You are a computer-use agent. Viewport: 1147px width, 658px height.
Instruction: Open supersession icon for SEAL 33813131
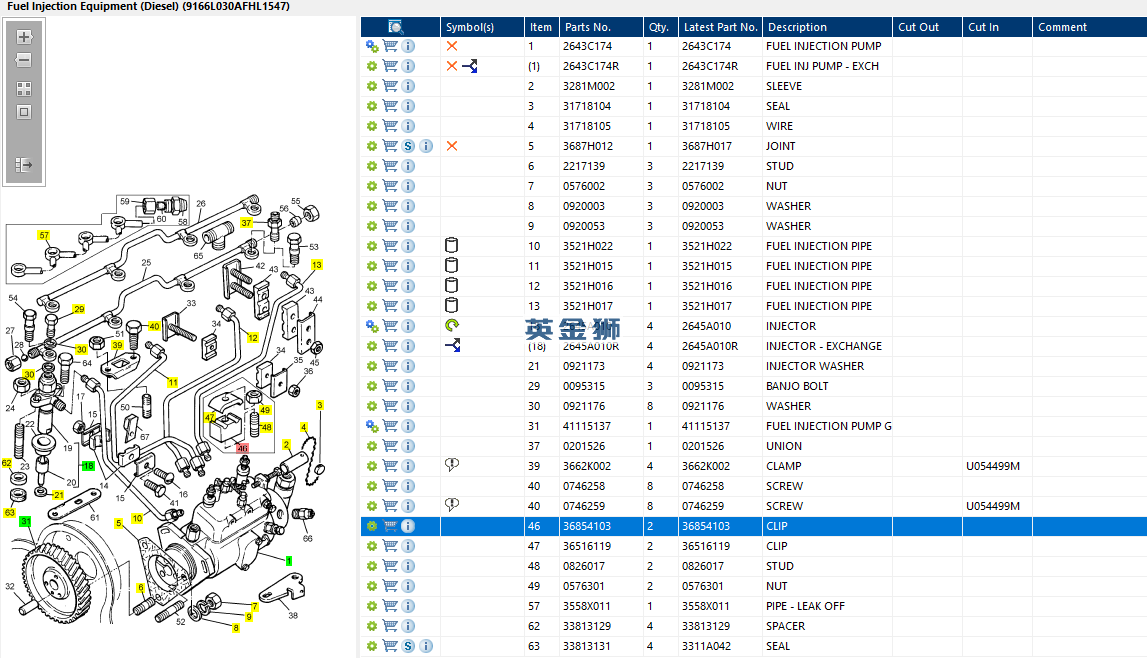[x=408, y=646]
